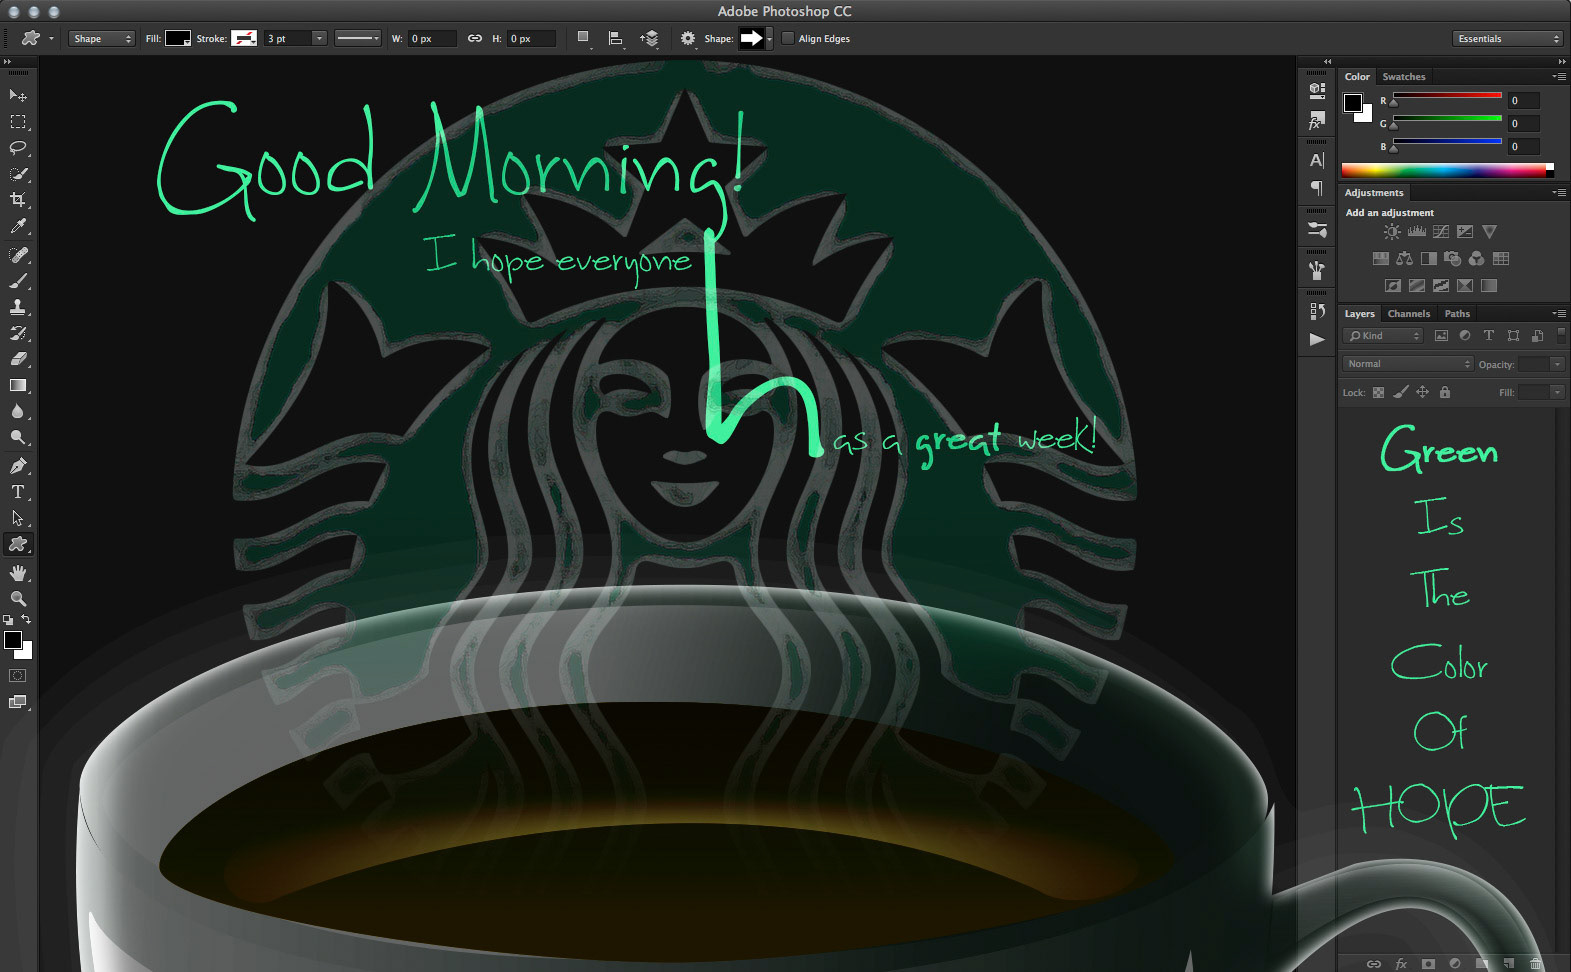
Task: Reset default foreground and background colors
Action: coord(8,620)
